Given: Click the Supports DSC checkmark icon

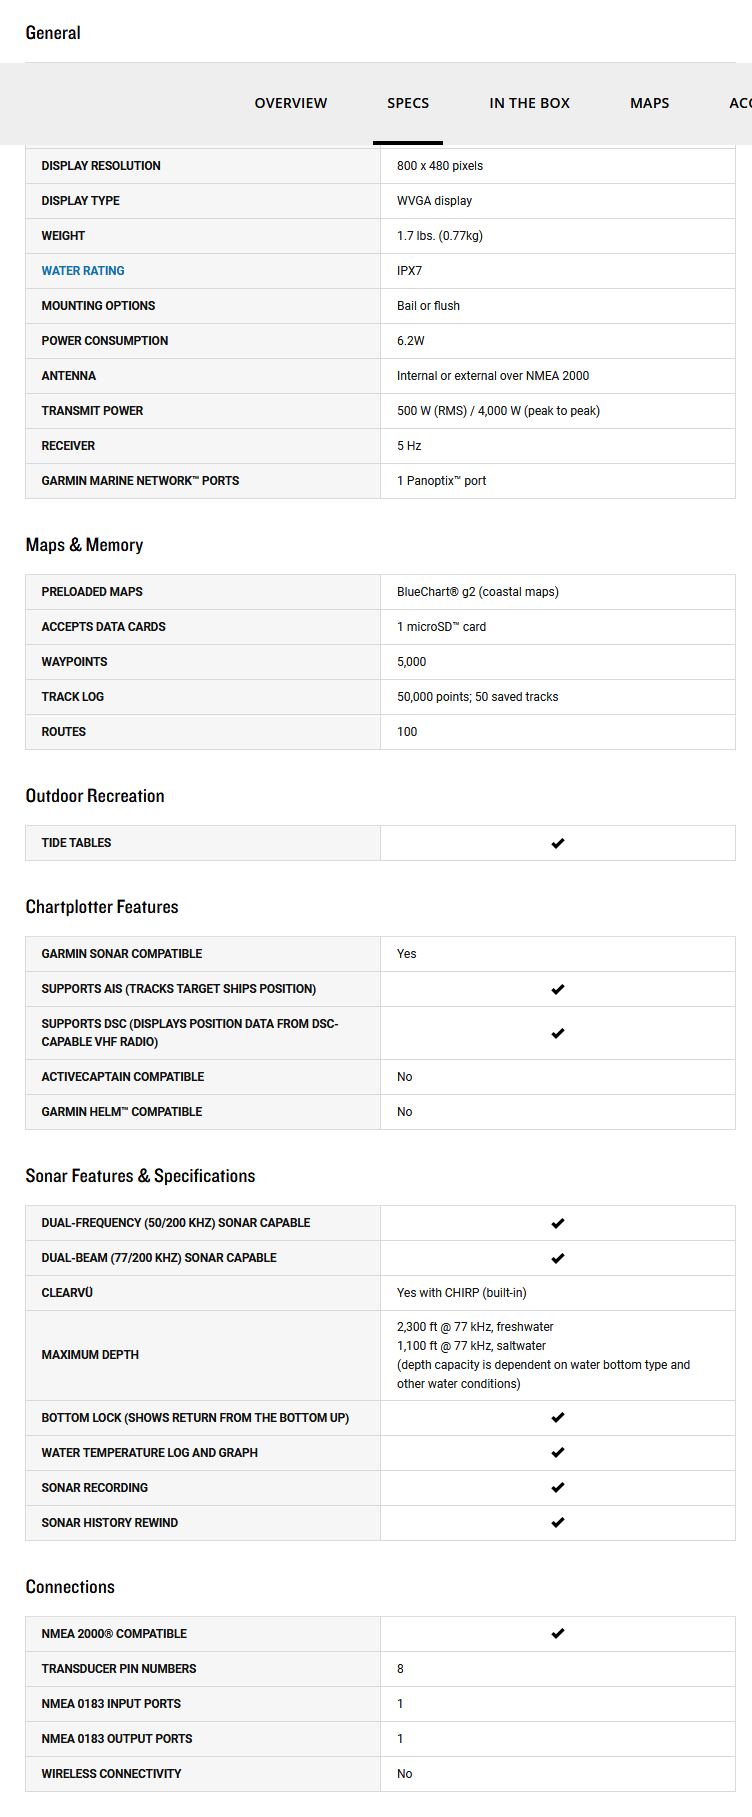Looking at the screenshot, I should click(558, 1033).
